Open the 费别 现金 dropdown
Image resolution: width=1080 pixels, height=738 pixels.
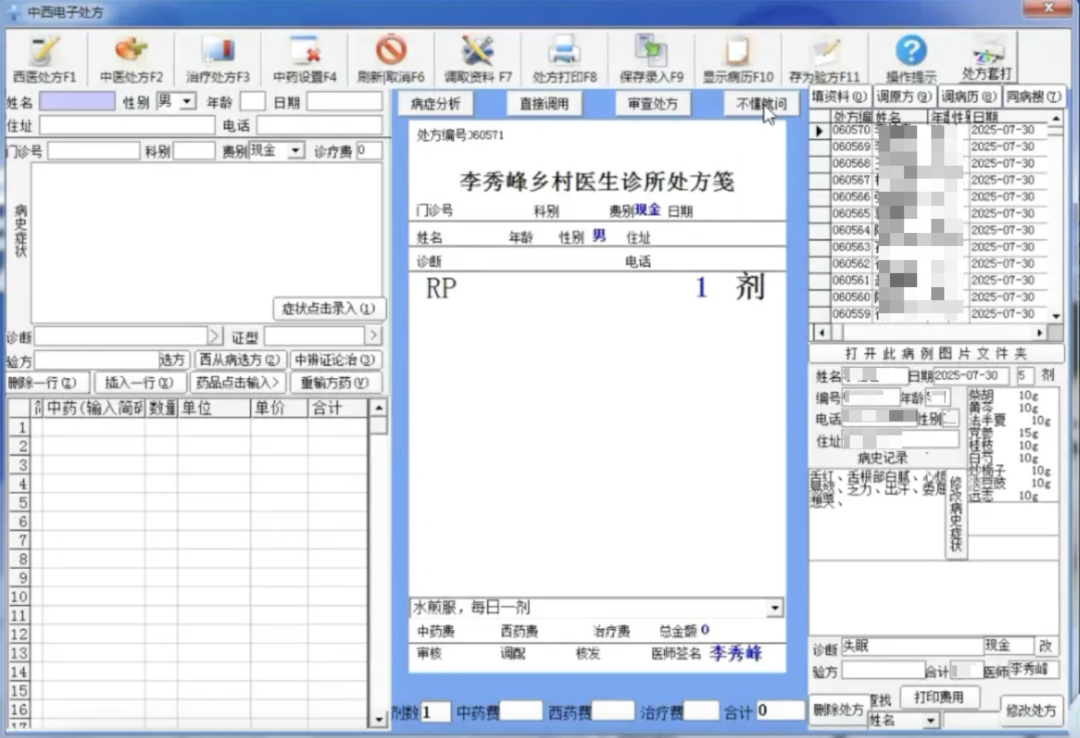[295, 151]
